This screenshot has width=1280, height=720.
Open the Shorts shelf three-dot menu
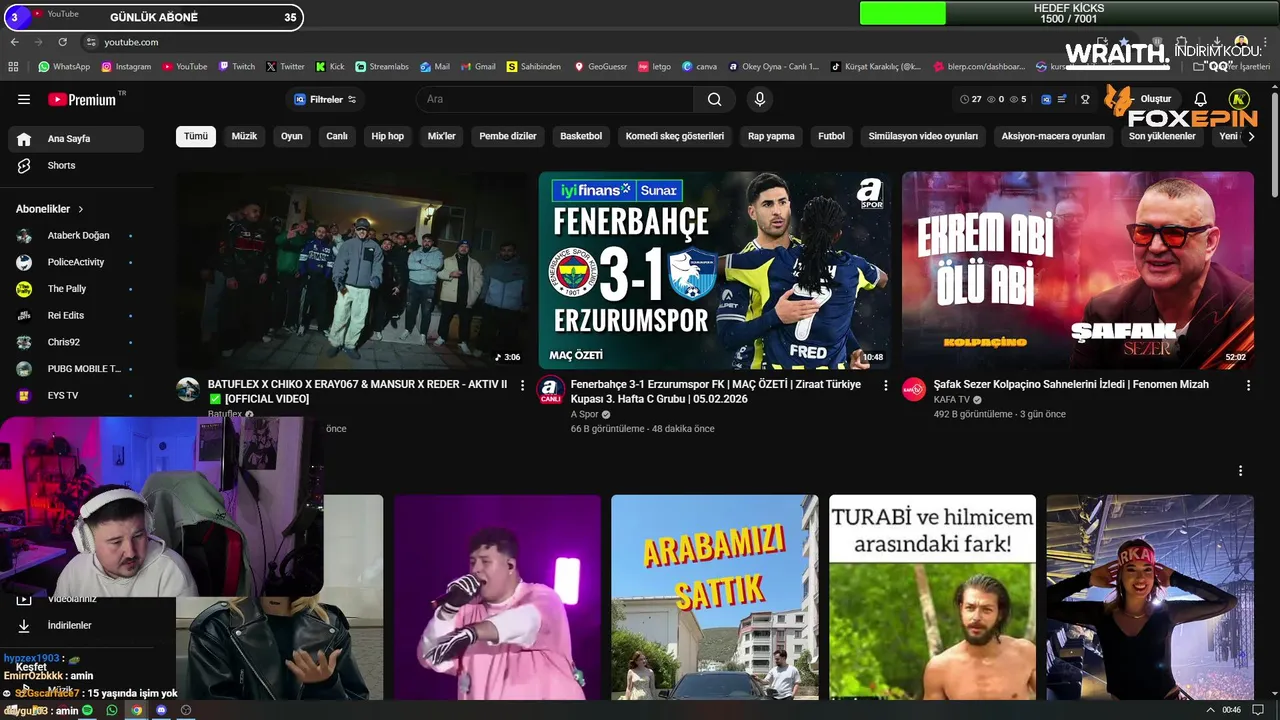pyautogui.click(x=1240, y=471)
